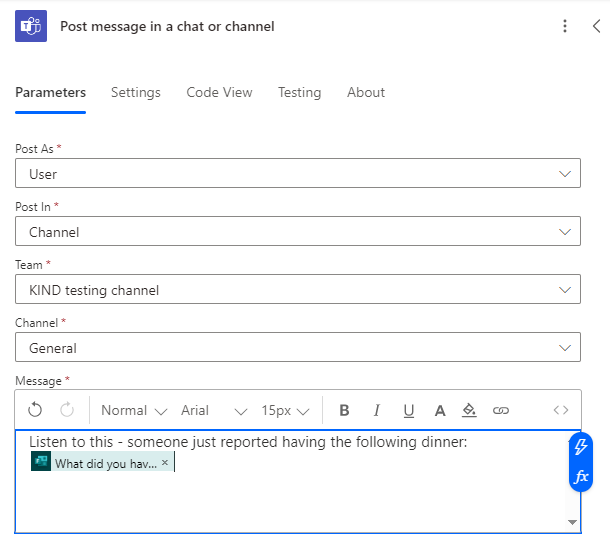
Task: Open the three-dot more options menu
Action: tap(565, 26)
